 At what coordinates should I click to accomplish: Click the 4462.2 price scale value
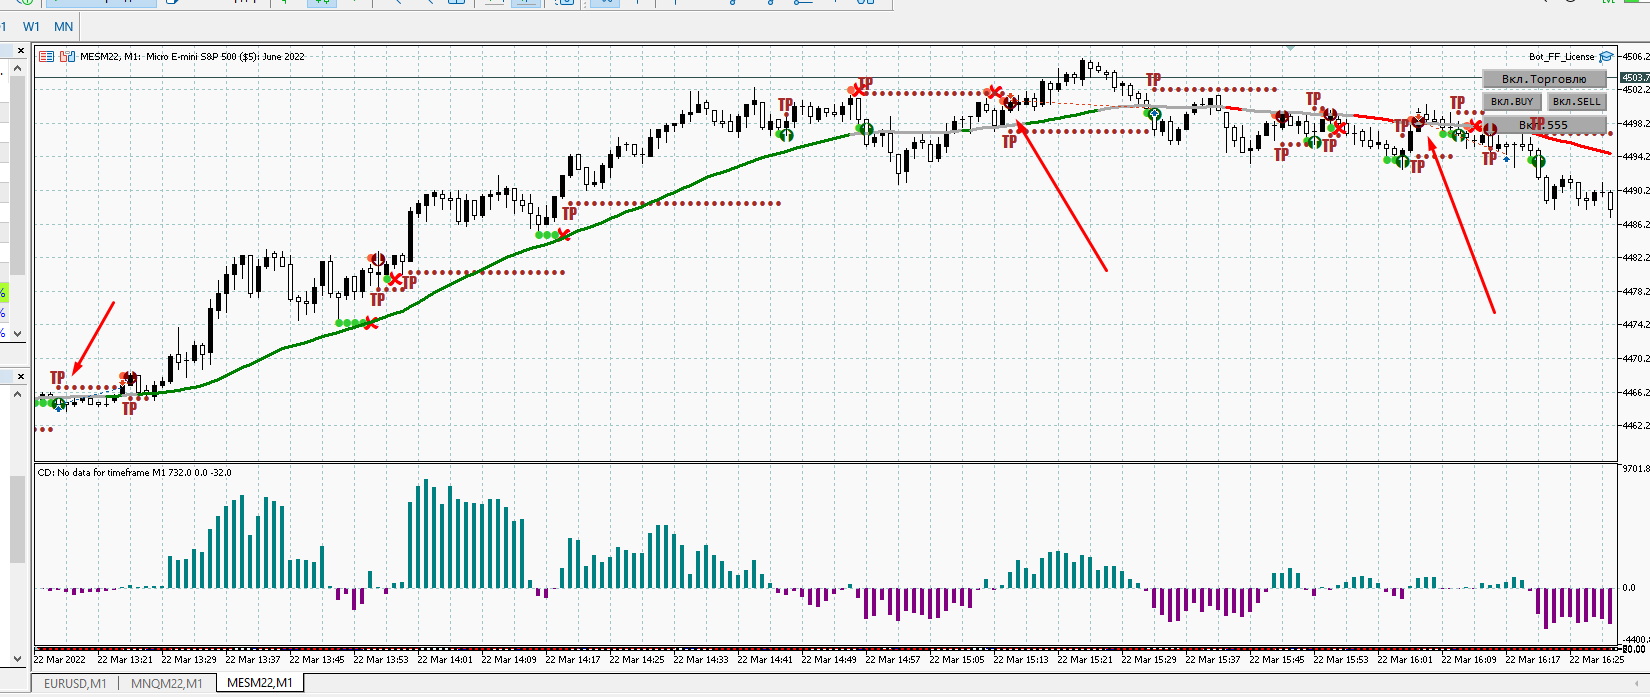tap(1636, 425)
